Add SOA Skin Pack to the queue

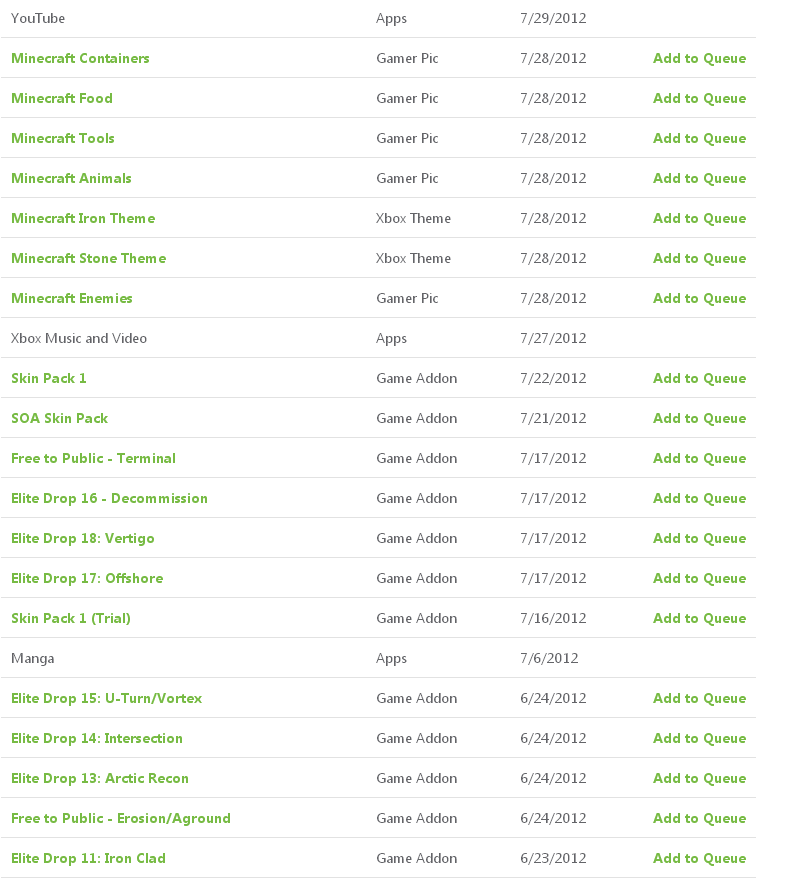(x=699, y=418)
